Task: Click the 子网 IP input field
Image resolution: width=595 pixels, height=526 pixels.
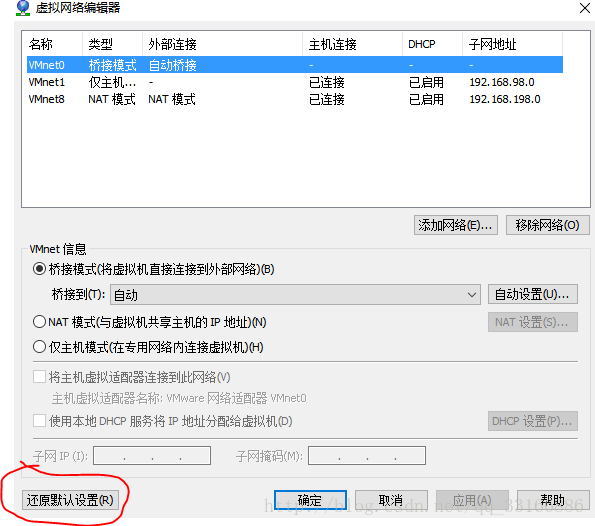Action: coord(152,455)
